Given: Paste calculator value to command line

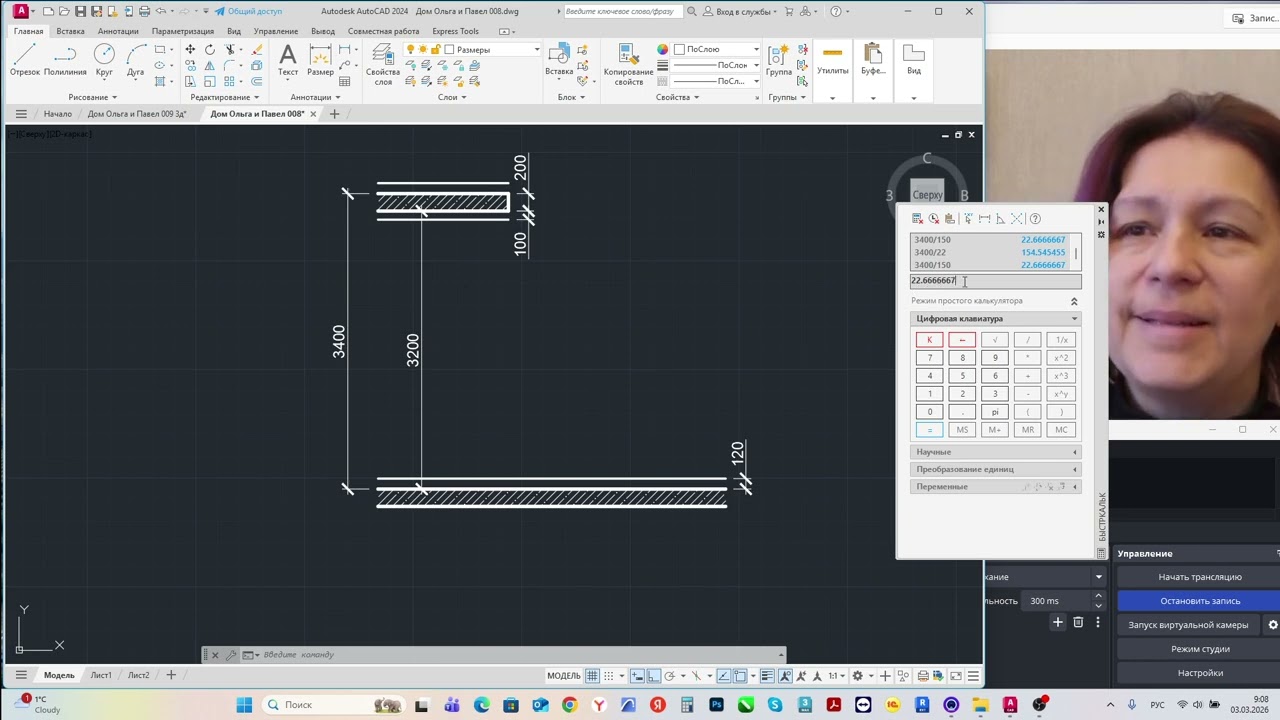Looking at the screenshot, I should coord(949,219).
